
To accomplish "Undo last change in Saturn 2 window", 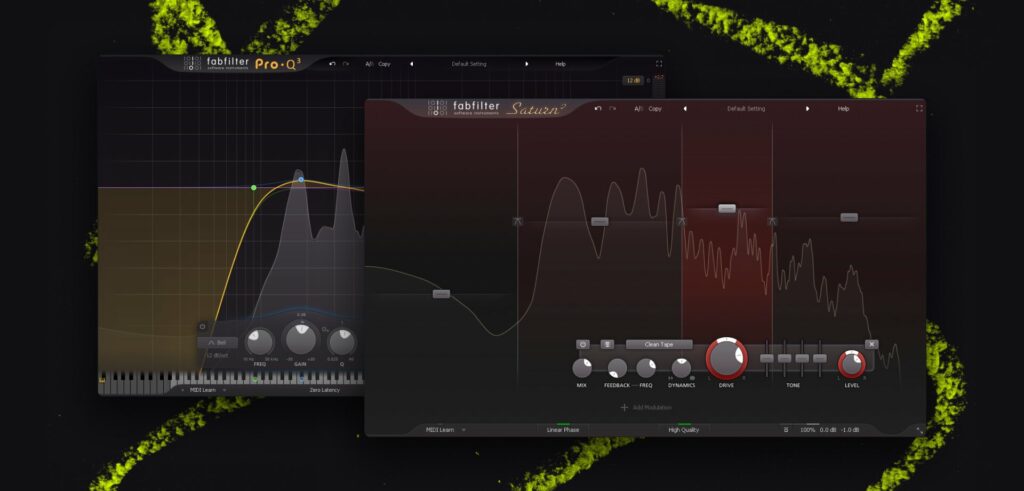I will [598, 108].
